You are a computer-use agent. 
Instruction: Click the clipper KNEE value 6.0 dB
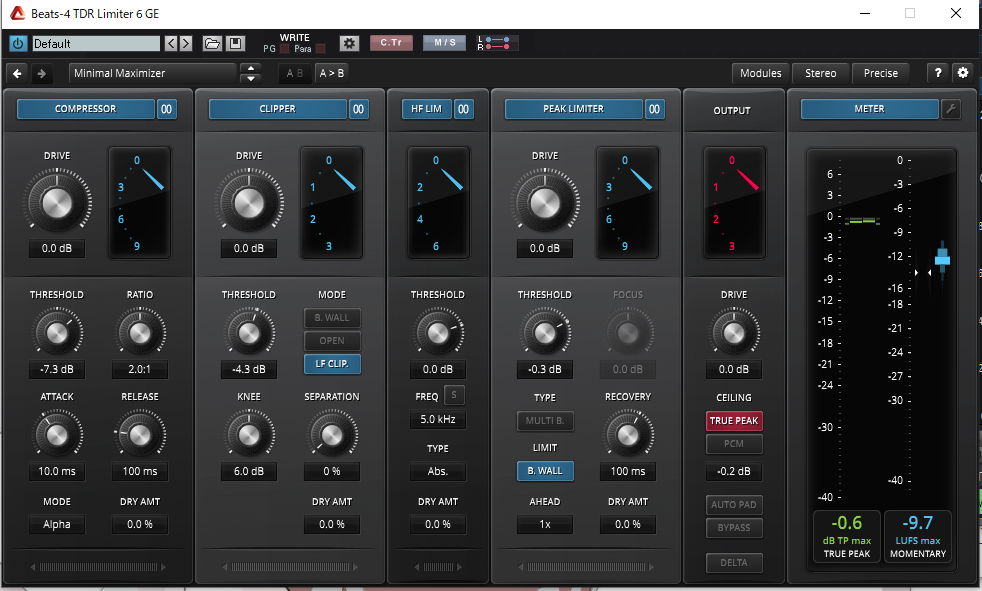pos(249,471)
